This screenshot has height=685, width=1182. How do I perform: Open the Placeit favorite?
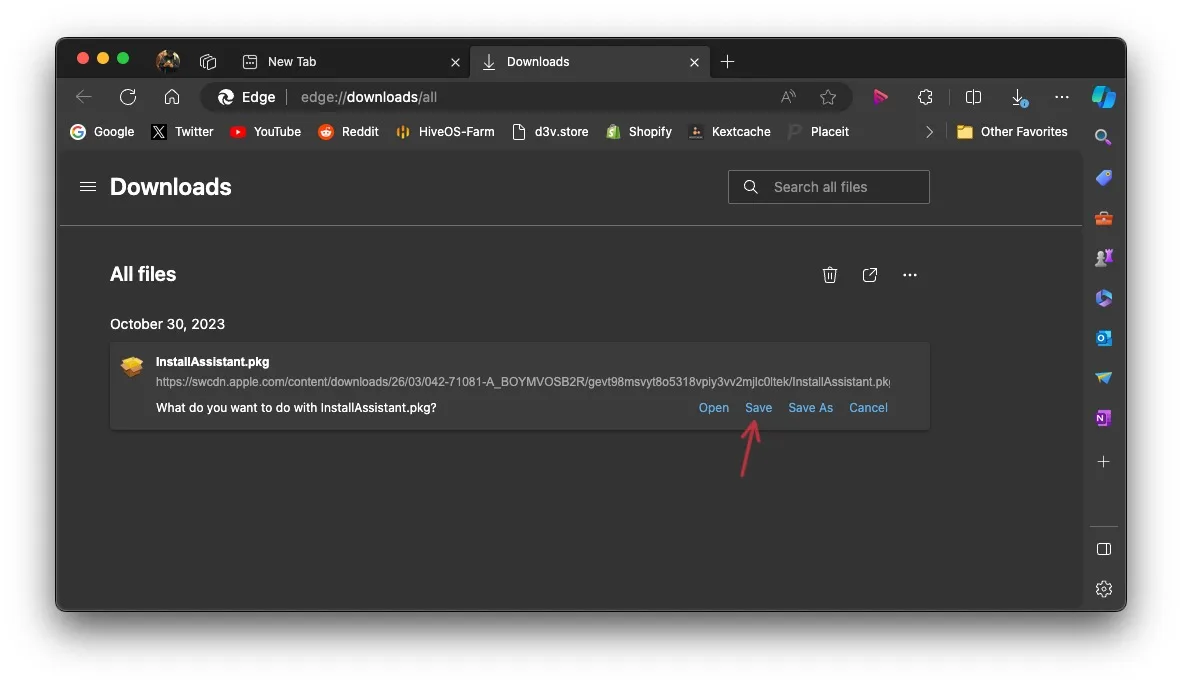pos(819,132)
